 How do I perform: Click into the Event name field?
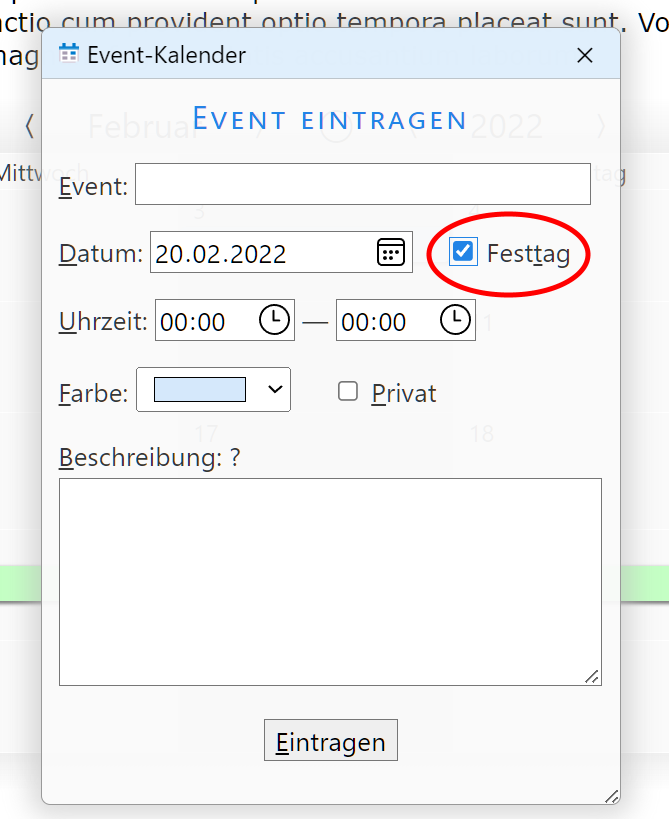[362, 185]
